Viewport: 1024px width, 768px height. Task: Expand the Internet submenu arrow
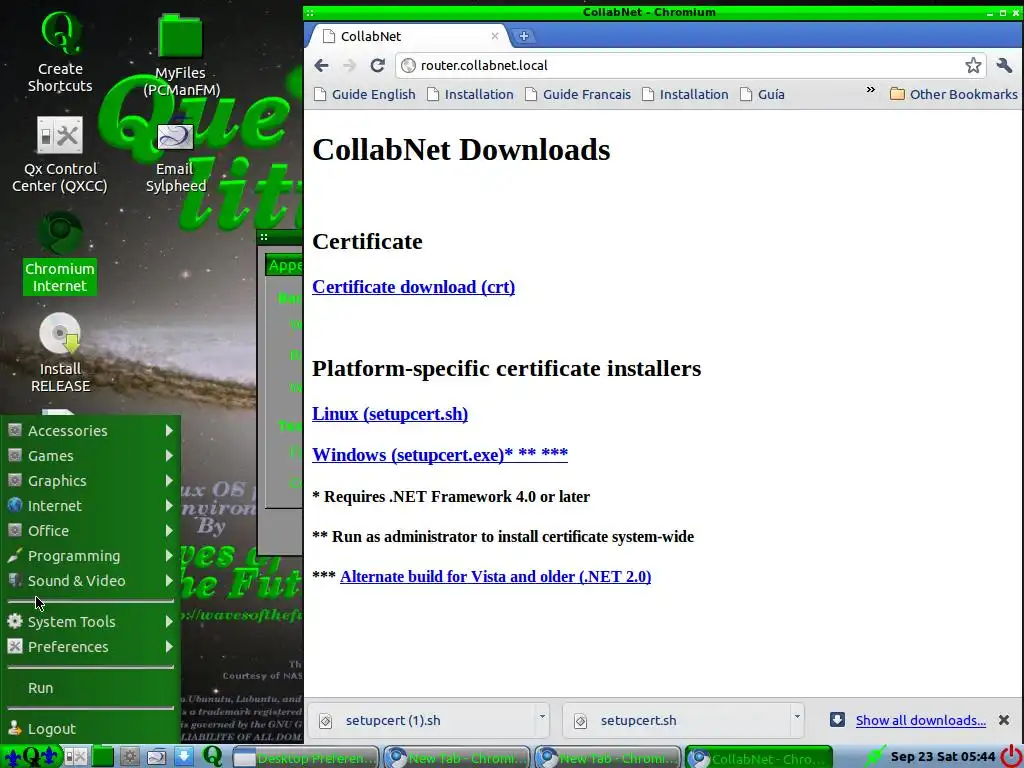point(169,505)
